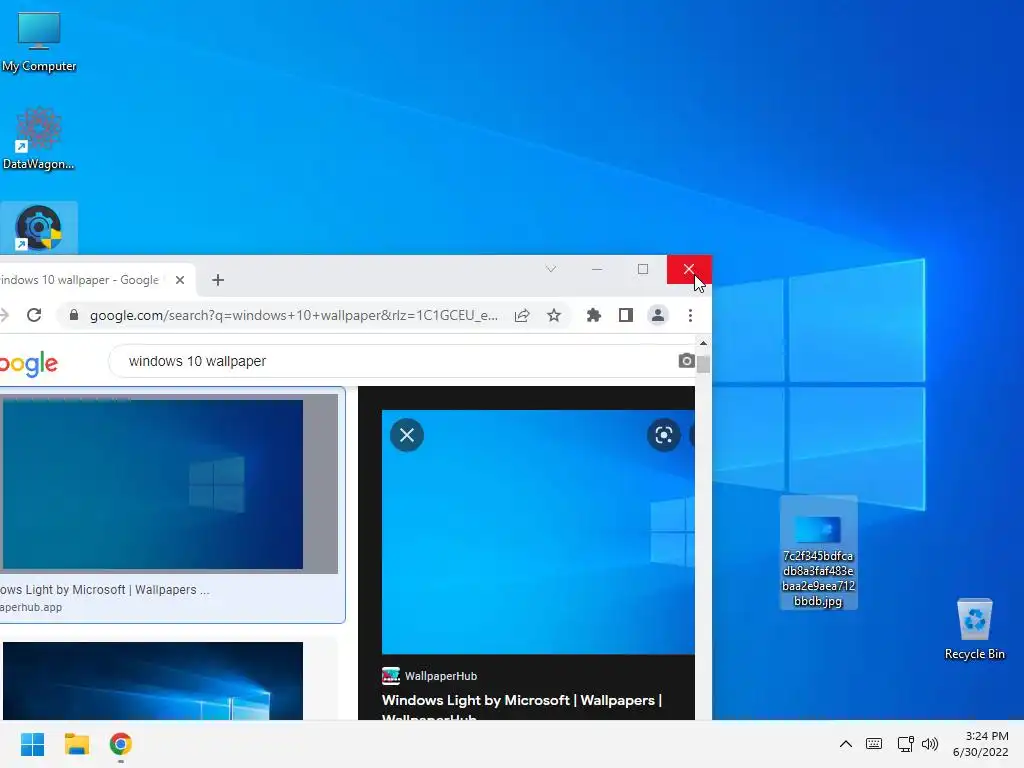Open the touch keyboard tray icon
1024x768 pixels.
874,744
